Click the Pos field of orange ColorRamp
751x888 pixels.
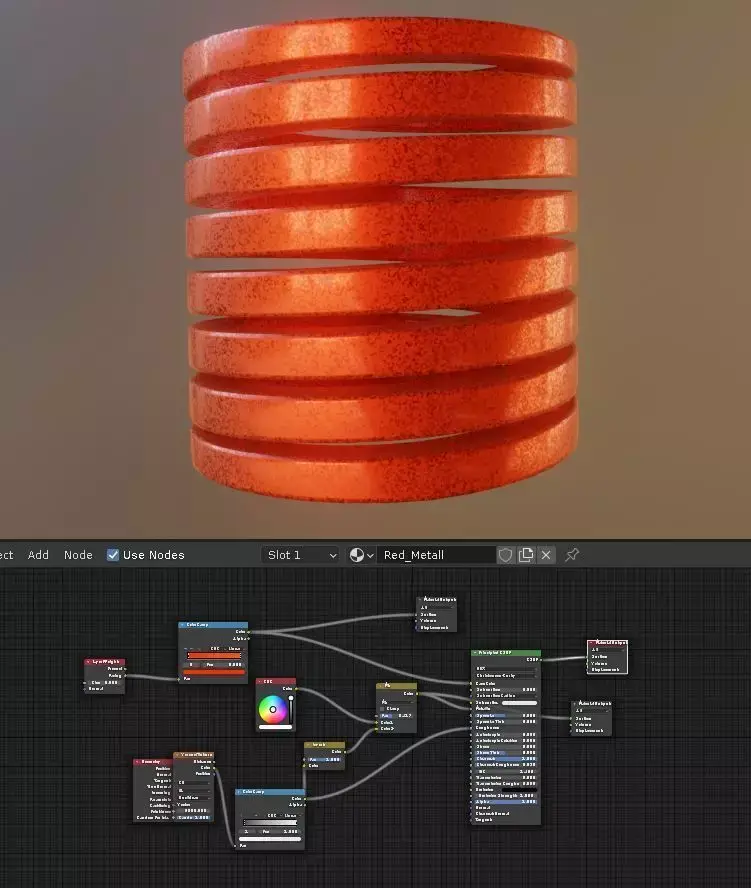(x=223, y=664)
